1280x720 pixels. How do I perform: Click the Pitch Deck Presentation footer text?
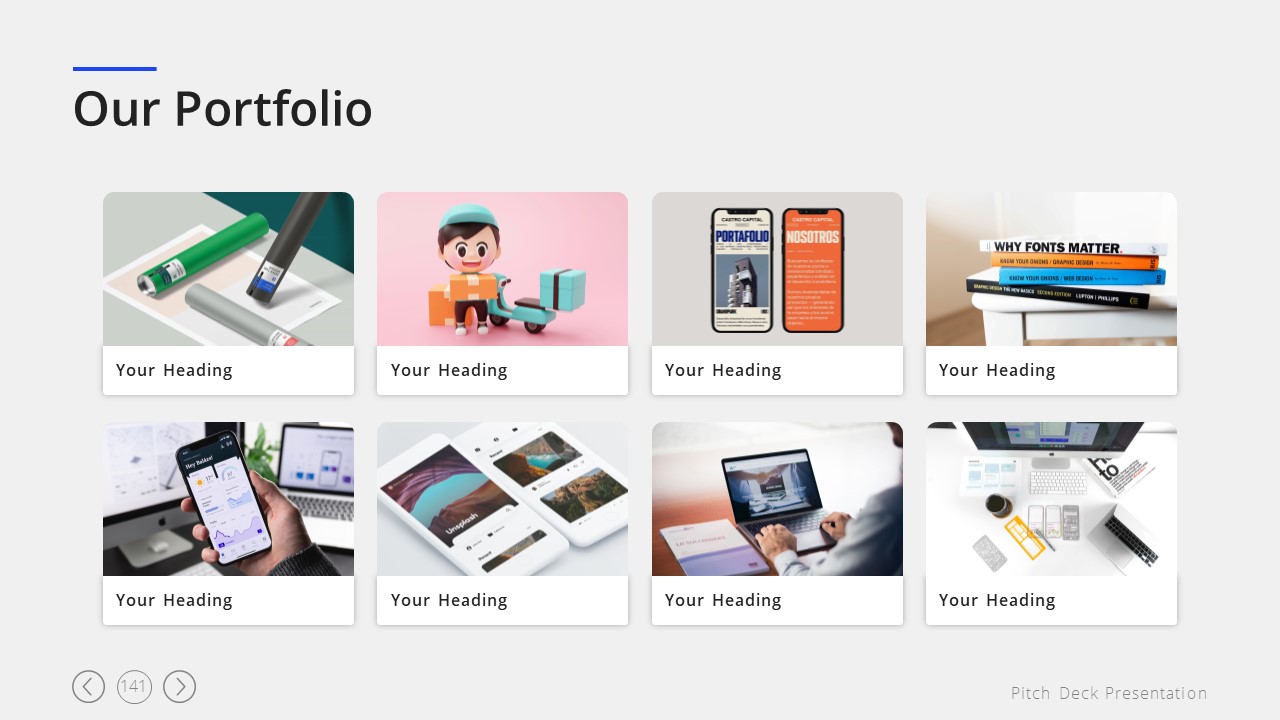pos(1109,693)
